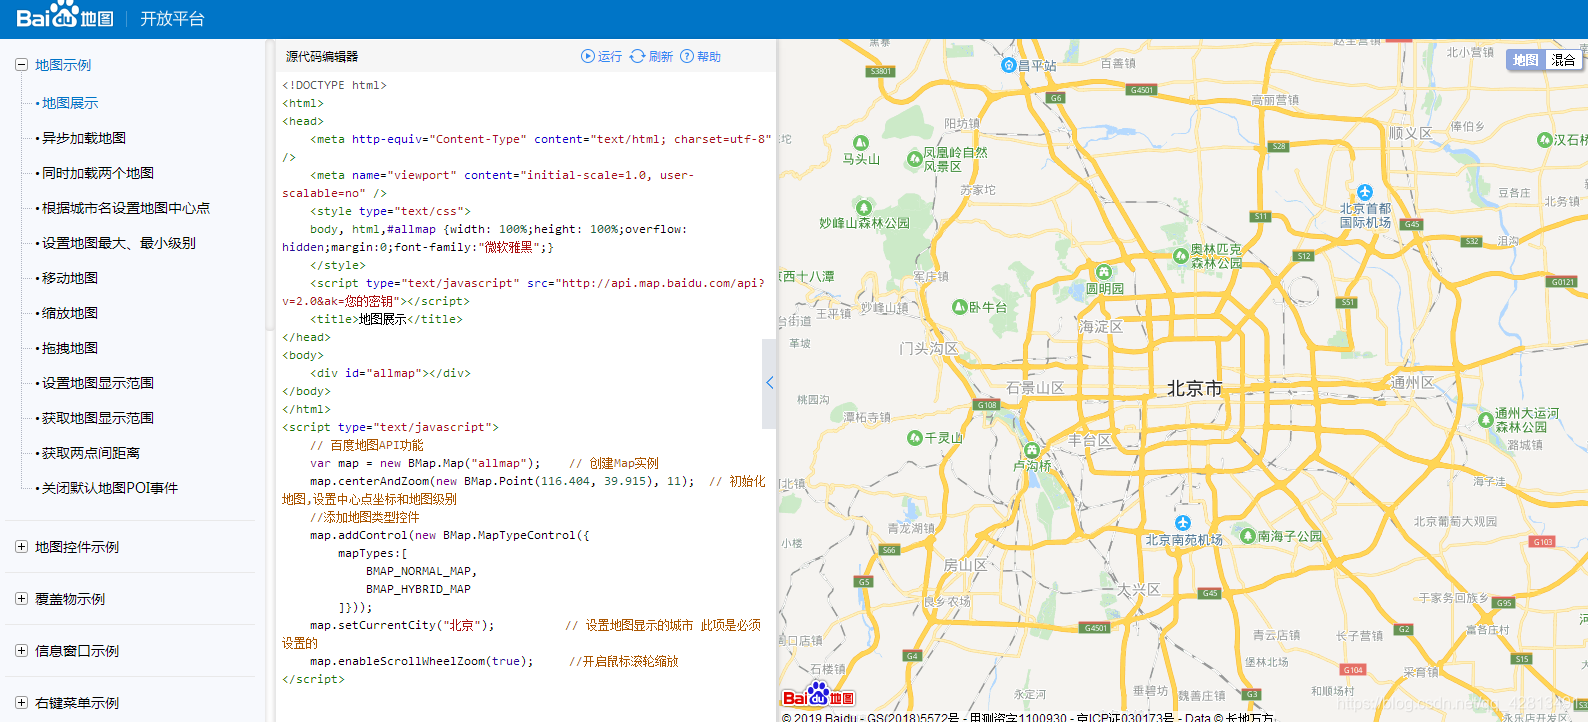Expand the 右键菜单示例 section
This screenshot has width=1588, height=722.
point(21,703)
